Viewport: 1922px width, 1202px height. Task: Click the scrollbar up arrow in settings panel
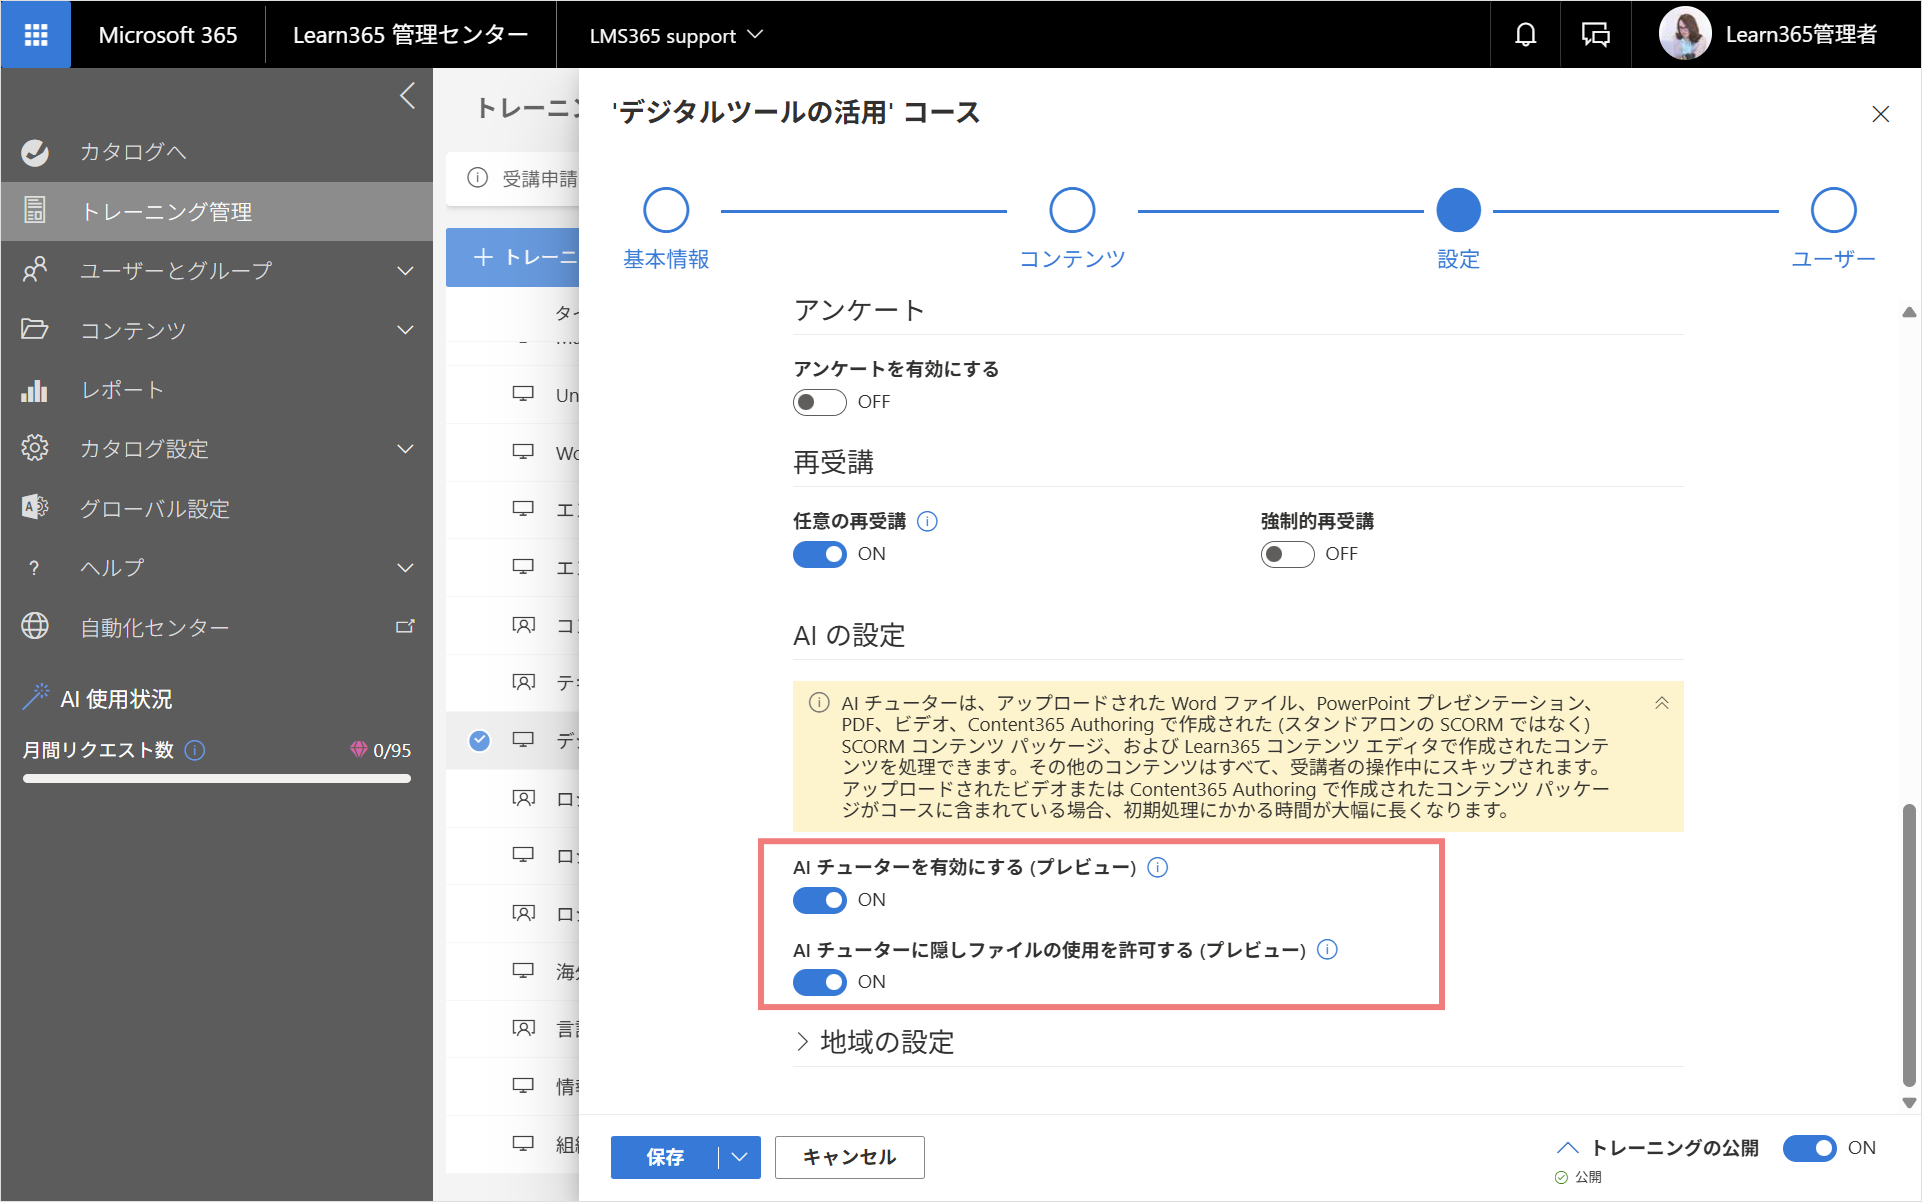(1908, 313)
